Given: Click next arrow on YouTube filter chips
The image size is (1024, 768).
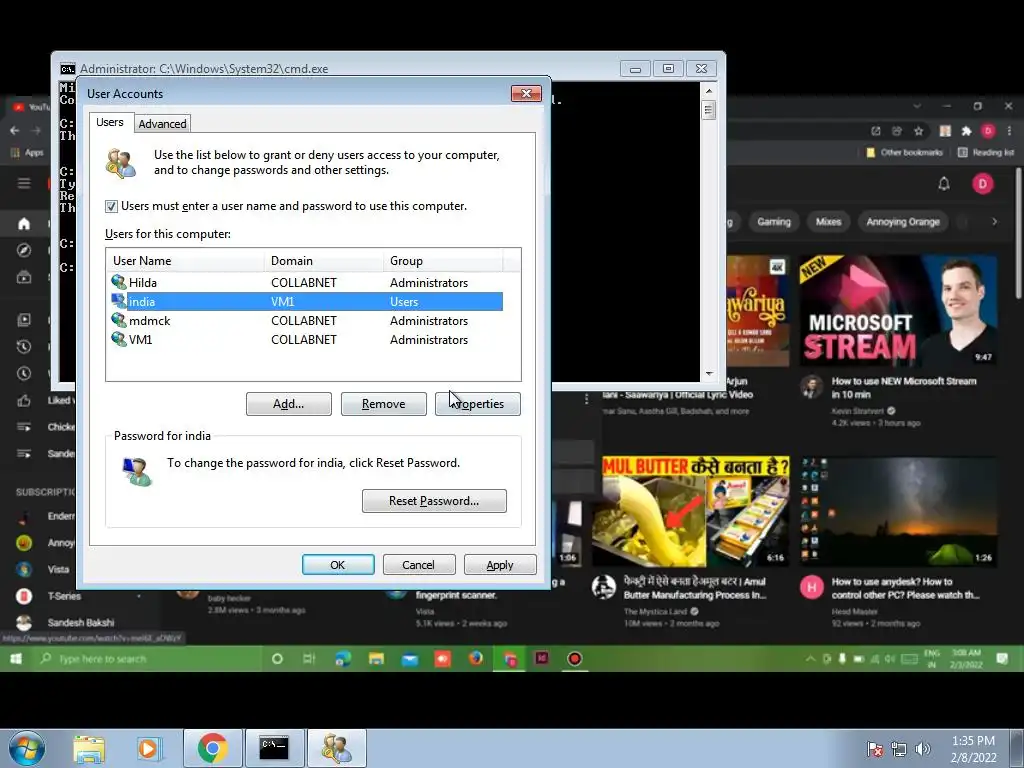Looking at the screenshot, I should [994, 222].
